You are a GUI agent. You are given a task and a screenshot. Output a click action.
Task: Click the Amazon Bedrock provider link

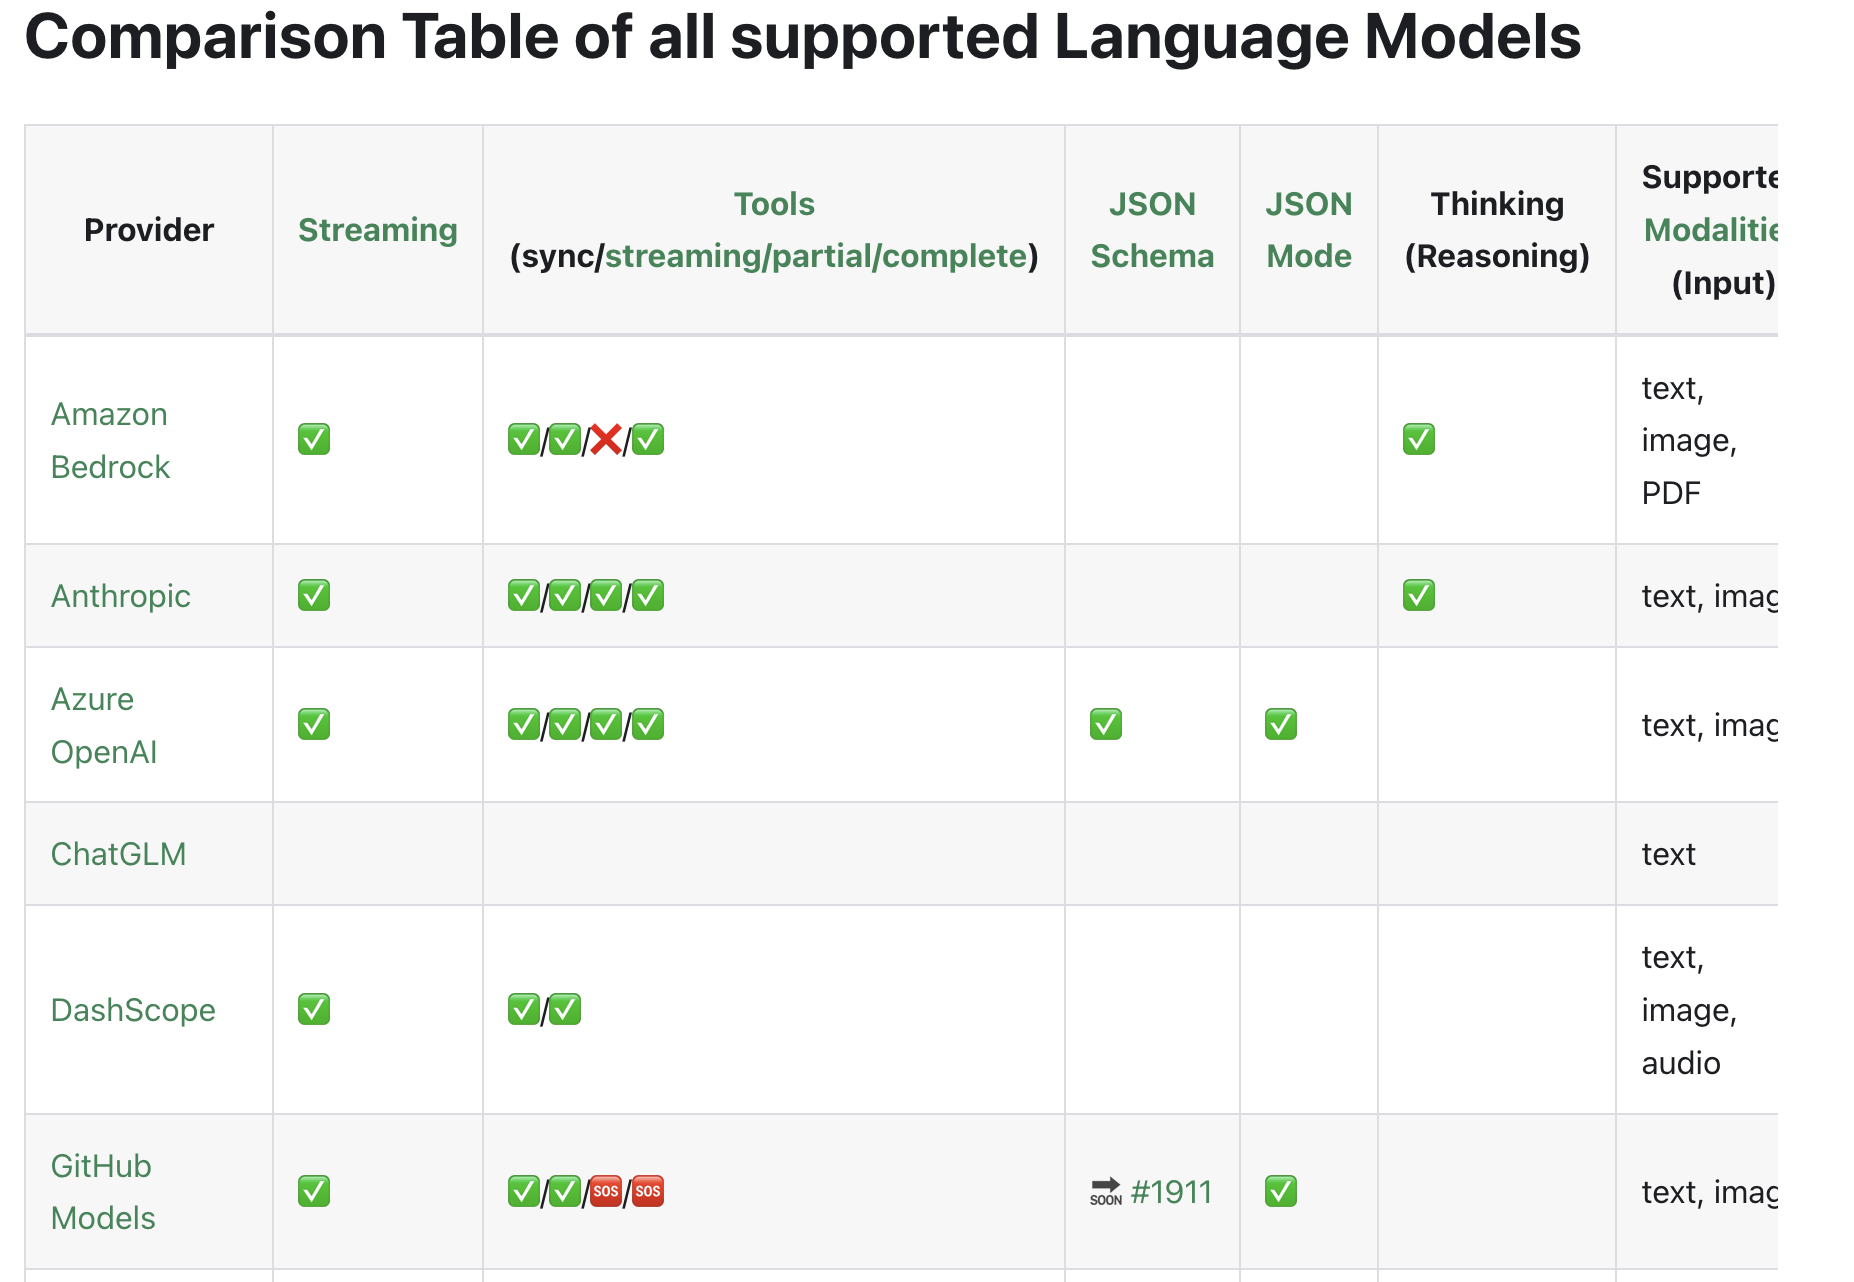tap(110, 440)
